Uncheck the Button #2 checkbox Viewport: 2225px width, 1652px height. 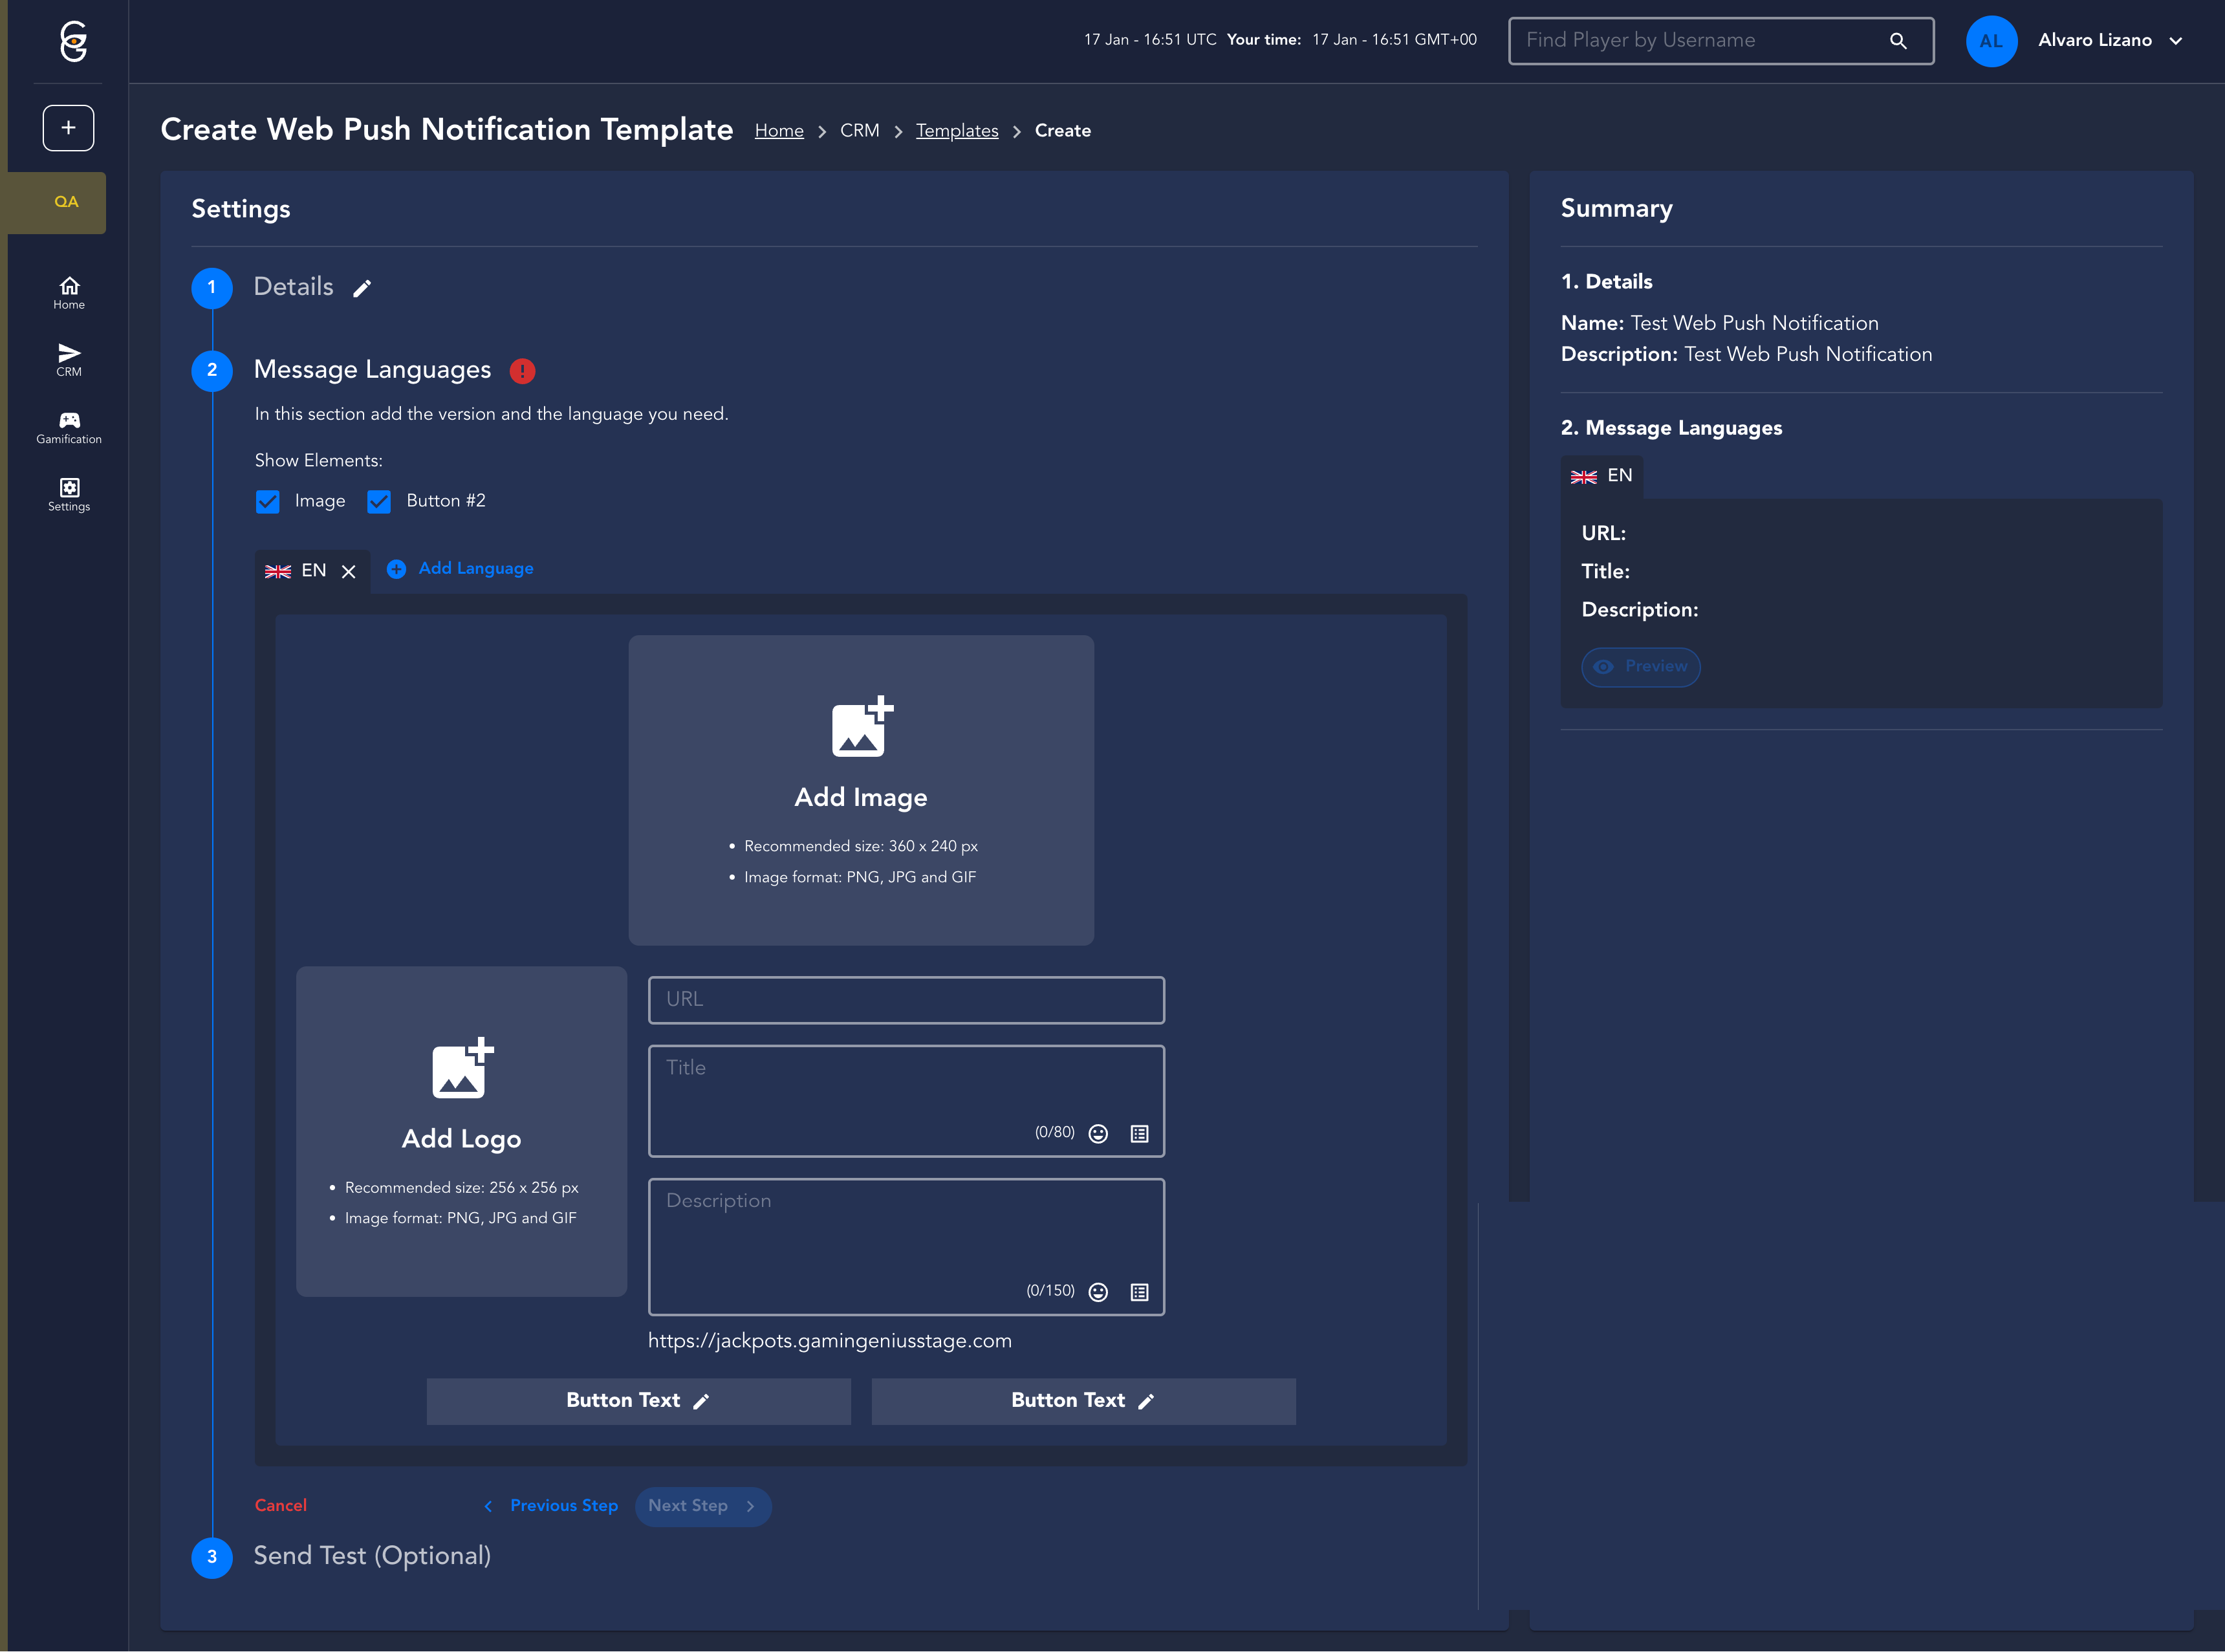(x=379, y=501)
